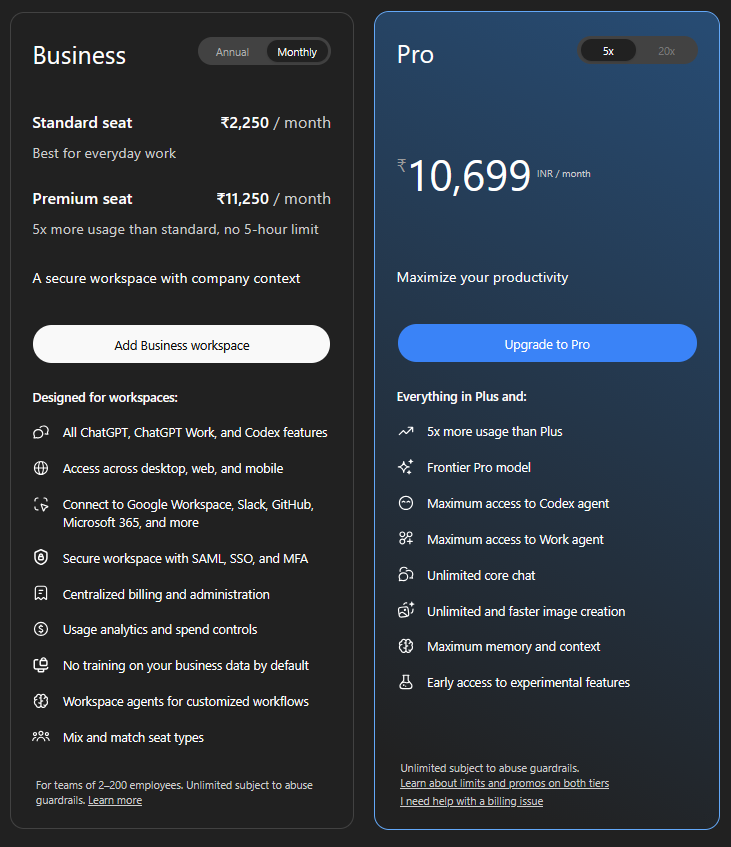Click A secure workspace with company context
The height and width of the screenshot is (847, 731).
166,279
